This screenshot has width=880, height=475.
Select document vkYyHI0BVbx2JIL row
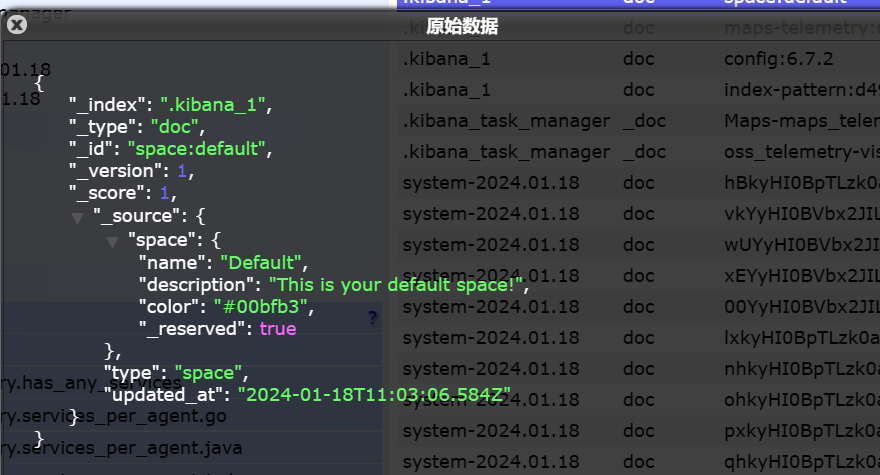(639, 214)
